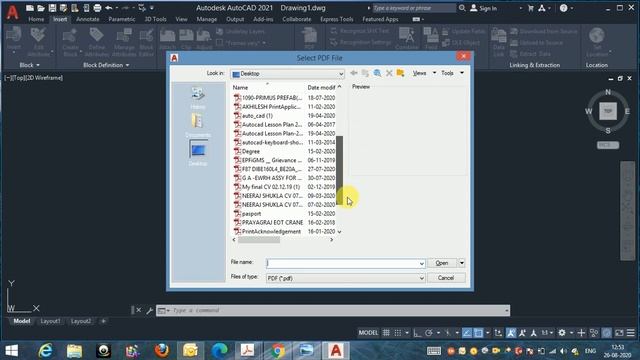Click Sign In in title bar
Screen dimensions: 640x360
[484, 8]
